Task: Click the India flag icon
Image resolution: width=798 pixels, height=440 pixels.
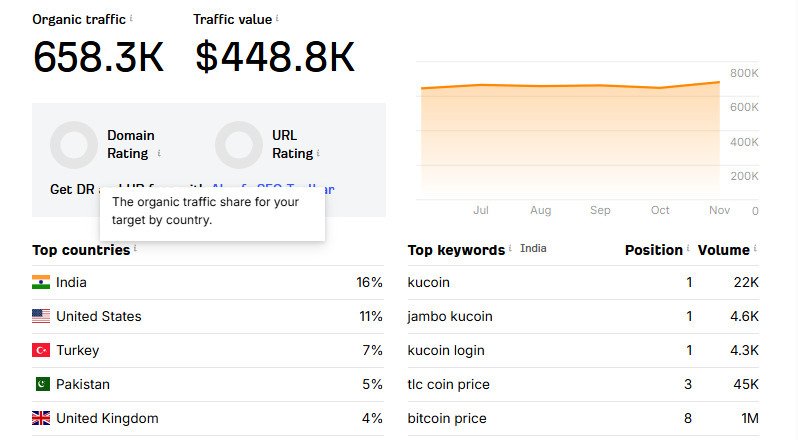Action: 41,282
